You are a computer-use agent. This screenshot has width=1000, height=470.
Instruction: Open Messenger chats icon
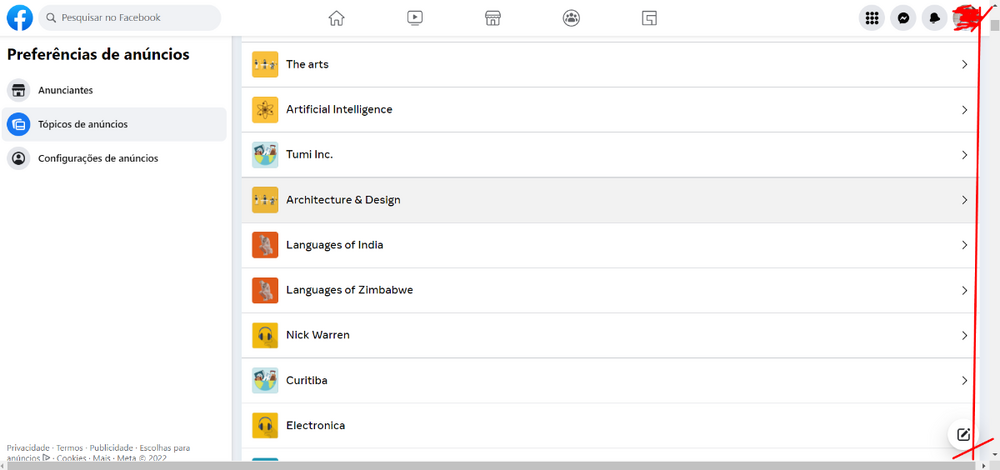pos(903,18)
